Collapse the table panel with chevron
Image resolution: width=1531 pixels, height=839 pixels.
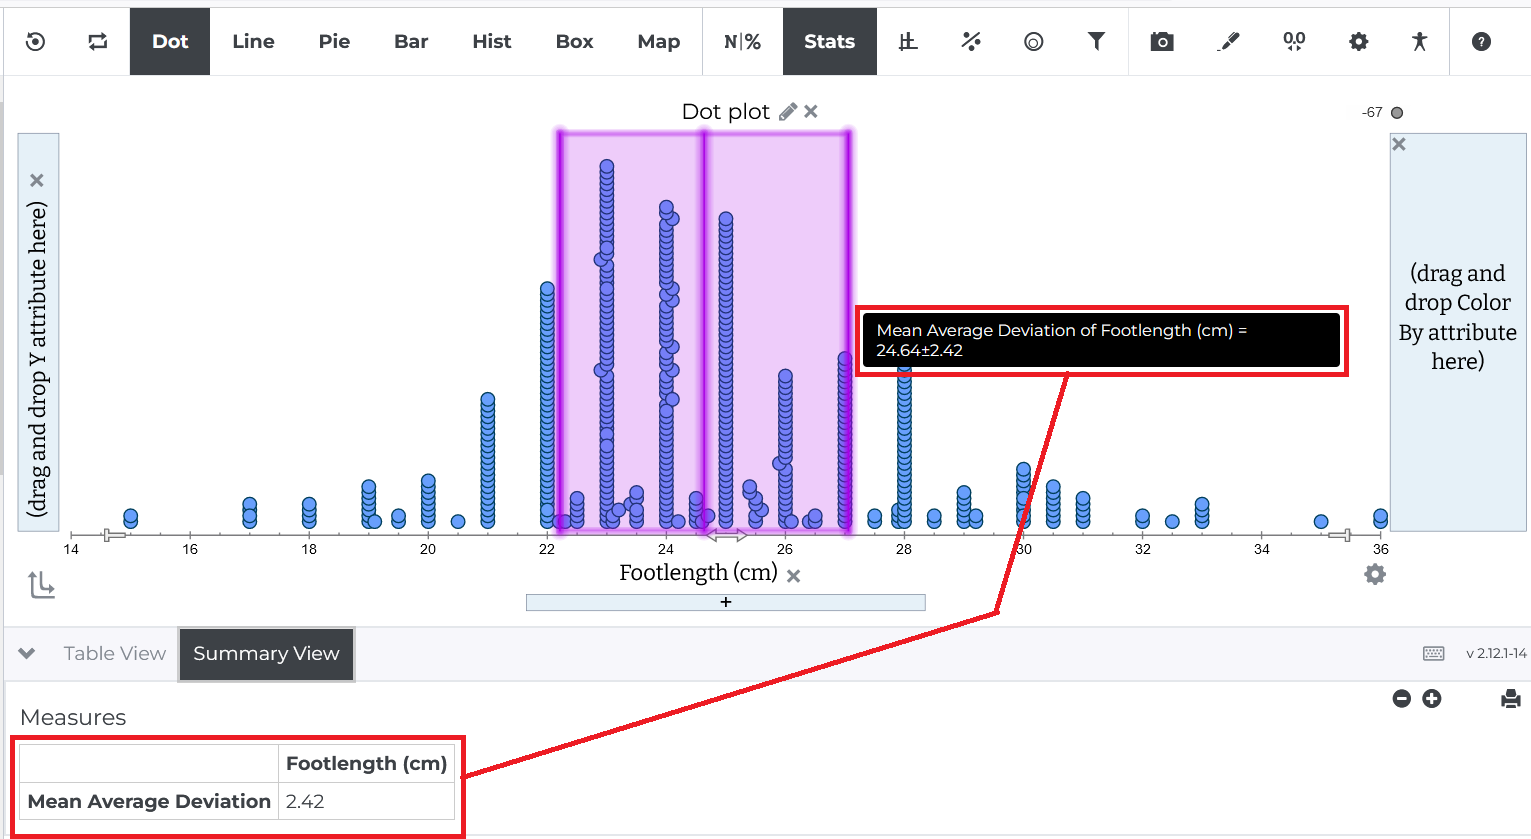pos(27,653)
